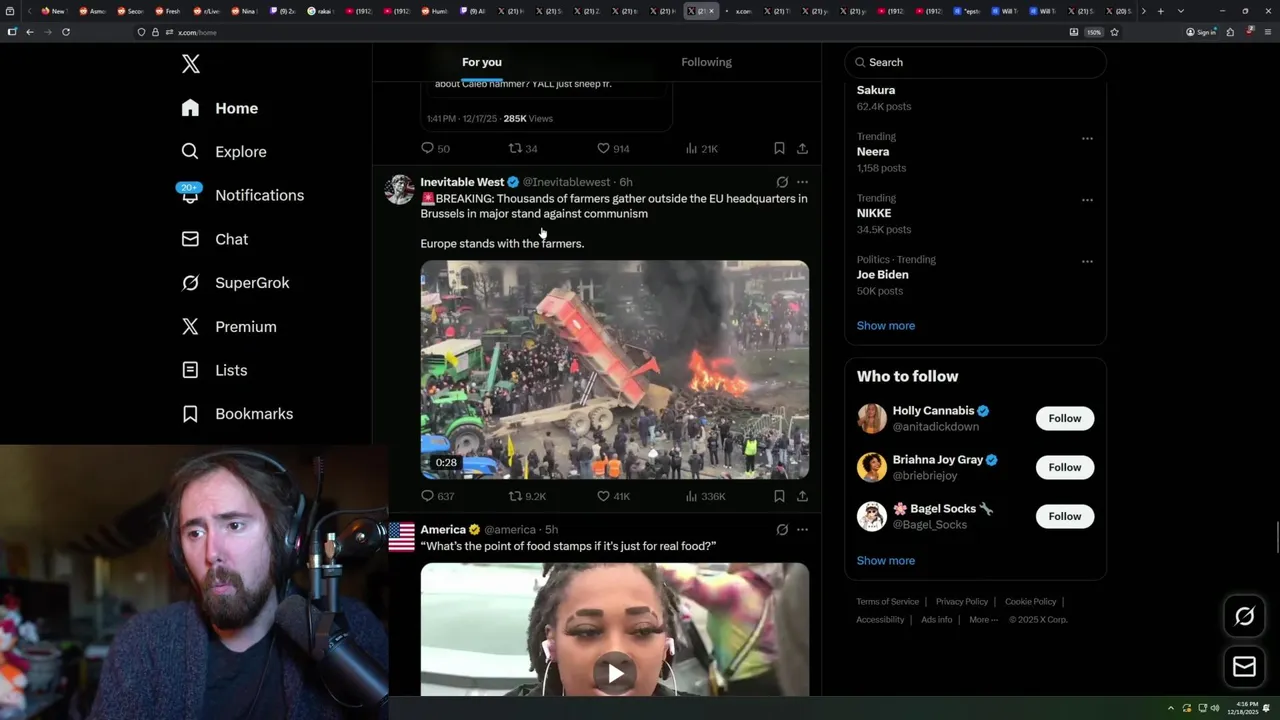
Task: Play the farmers protest video thumbnail
Action: click(614, 370)
